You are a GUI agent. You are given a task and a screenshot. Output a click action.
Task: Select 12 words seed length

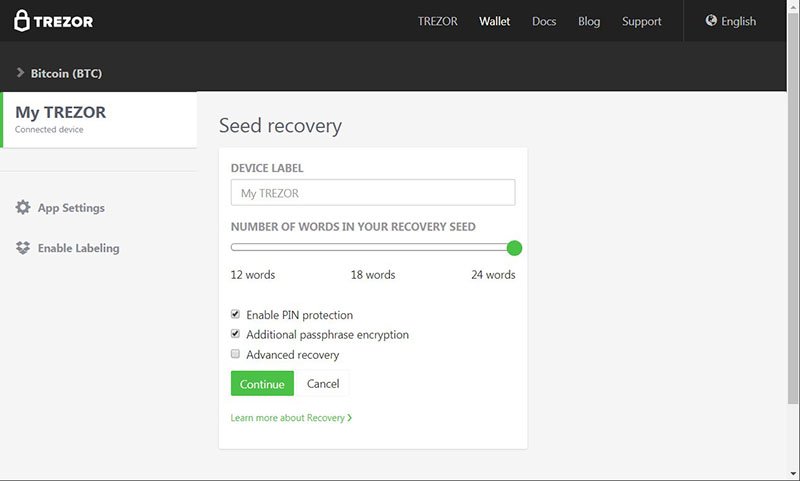253,274
